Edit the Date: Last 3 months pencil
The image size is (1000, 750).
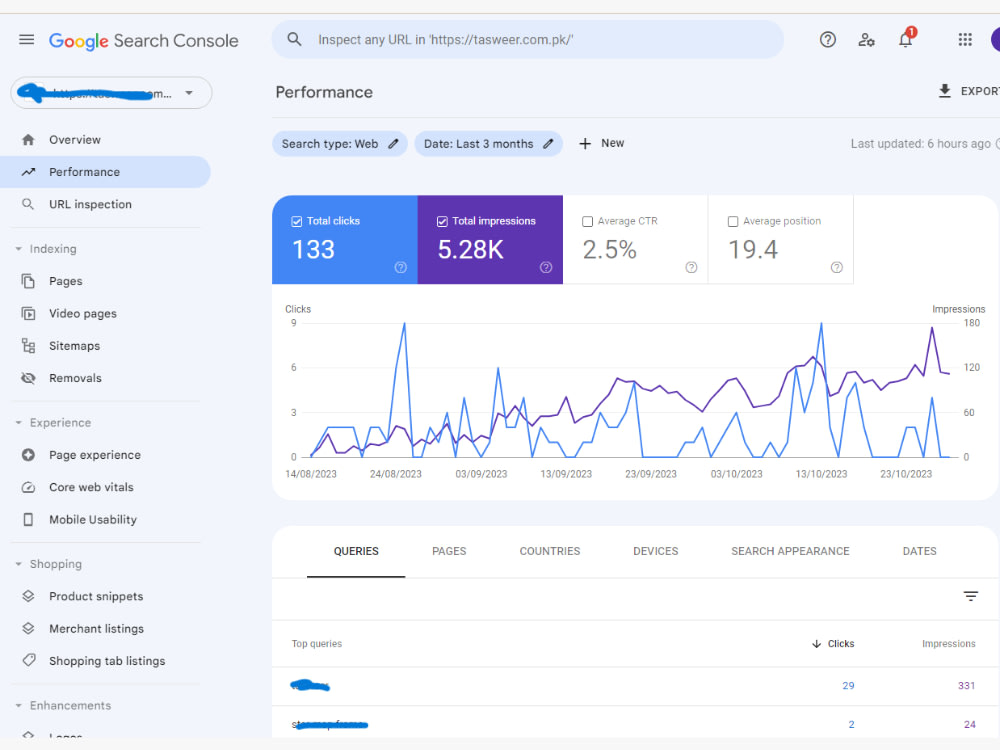548,144
